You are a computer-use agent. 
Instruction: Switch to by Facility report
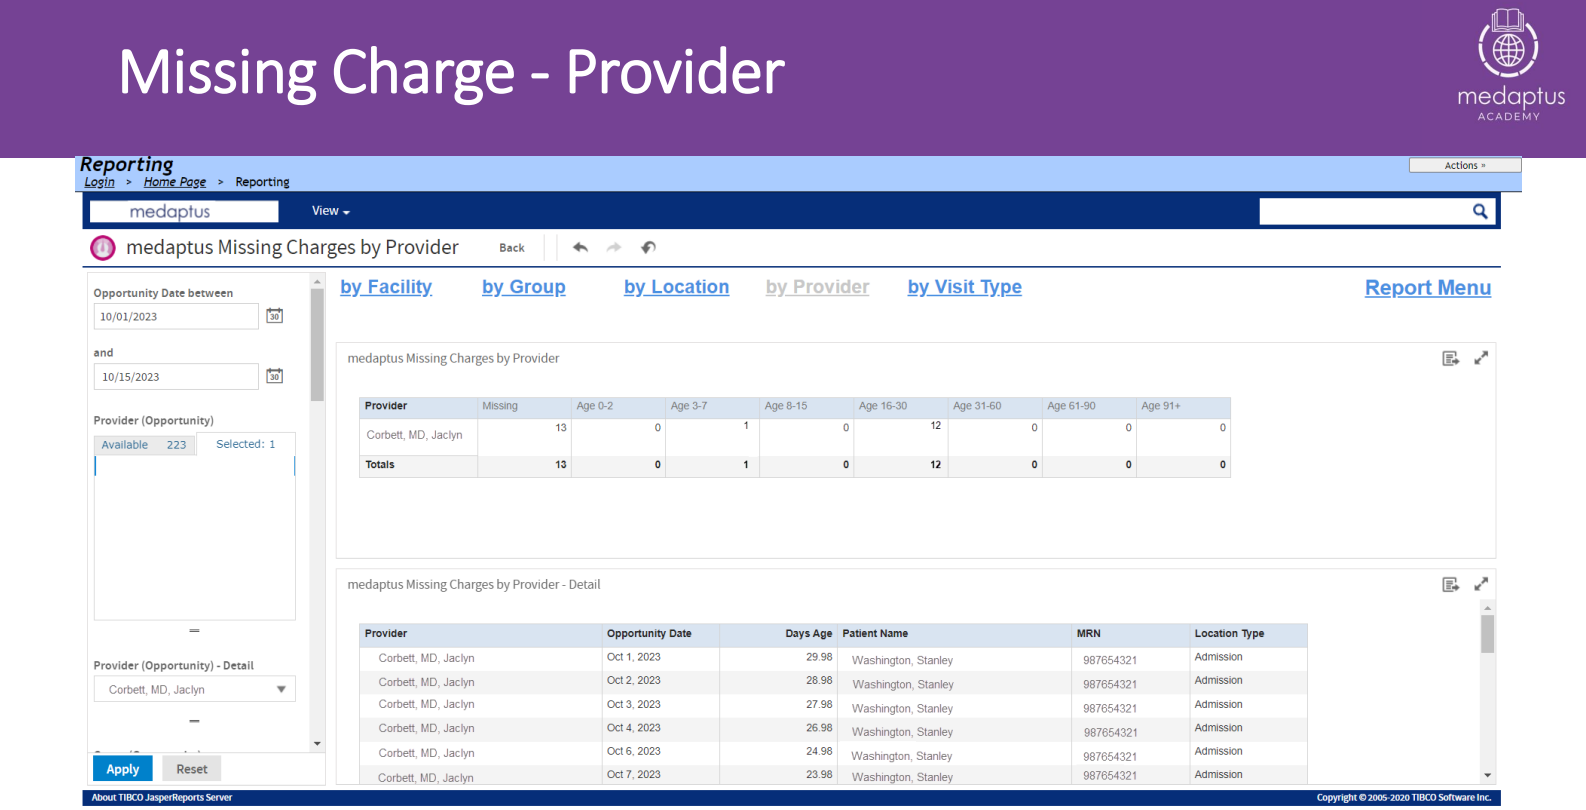[386, 287]
